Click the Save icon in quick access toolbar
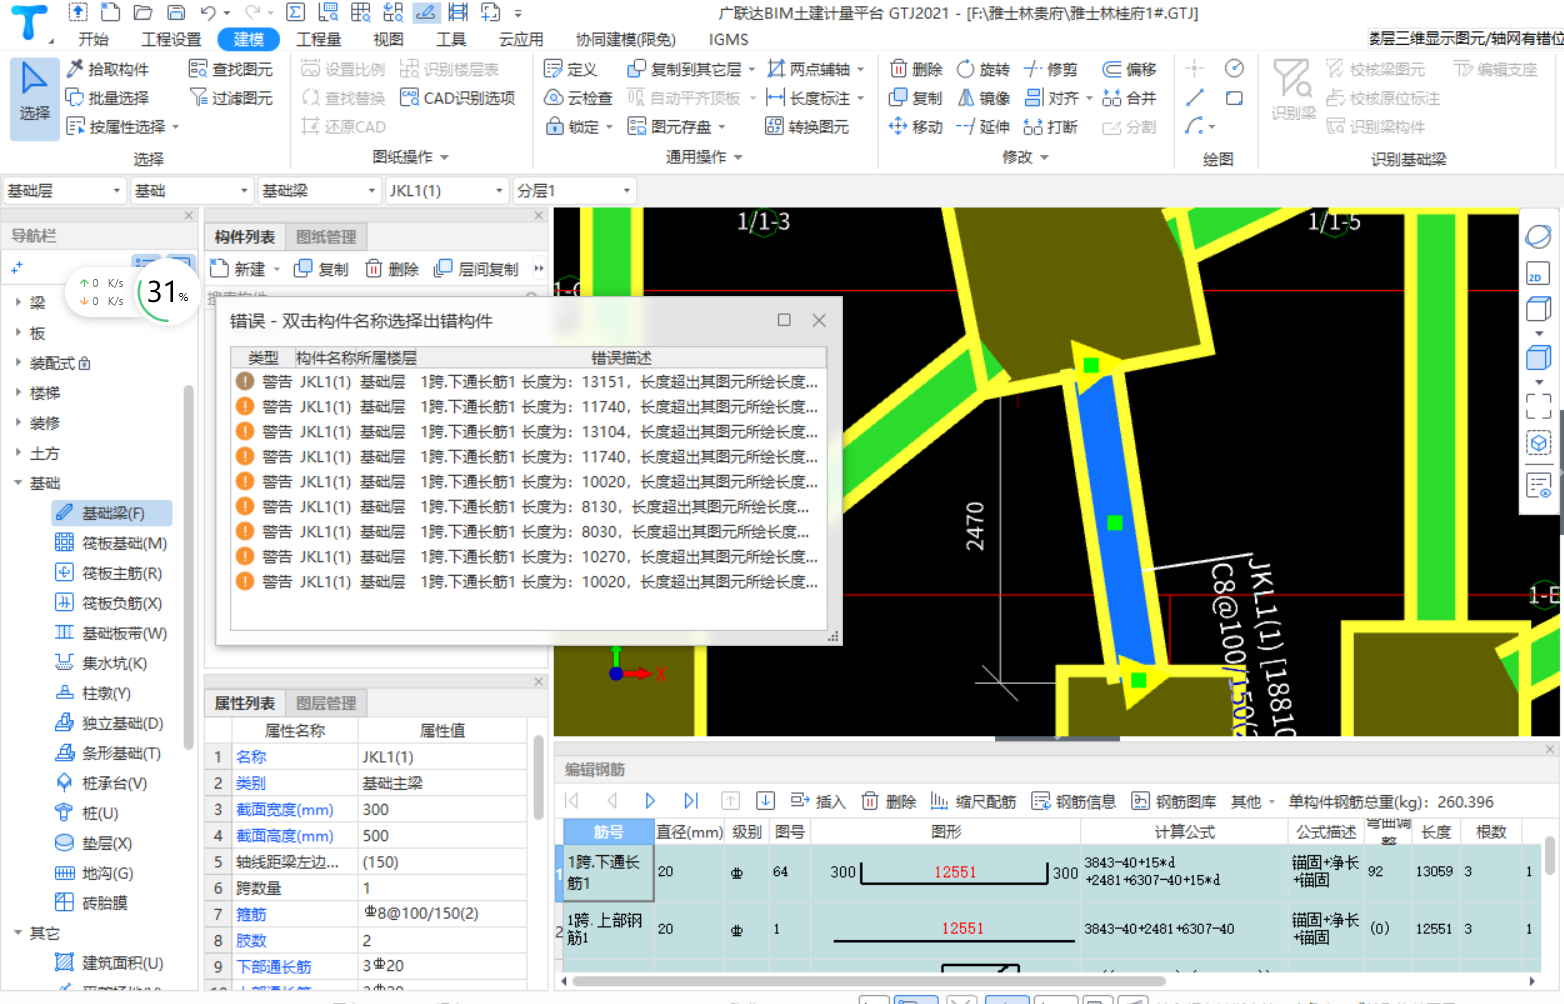 [176, 13]
